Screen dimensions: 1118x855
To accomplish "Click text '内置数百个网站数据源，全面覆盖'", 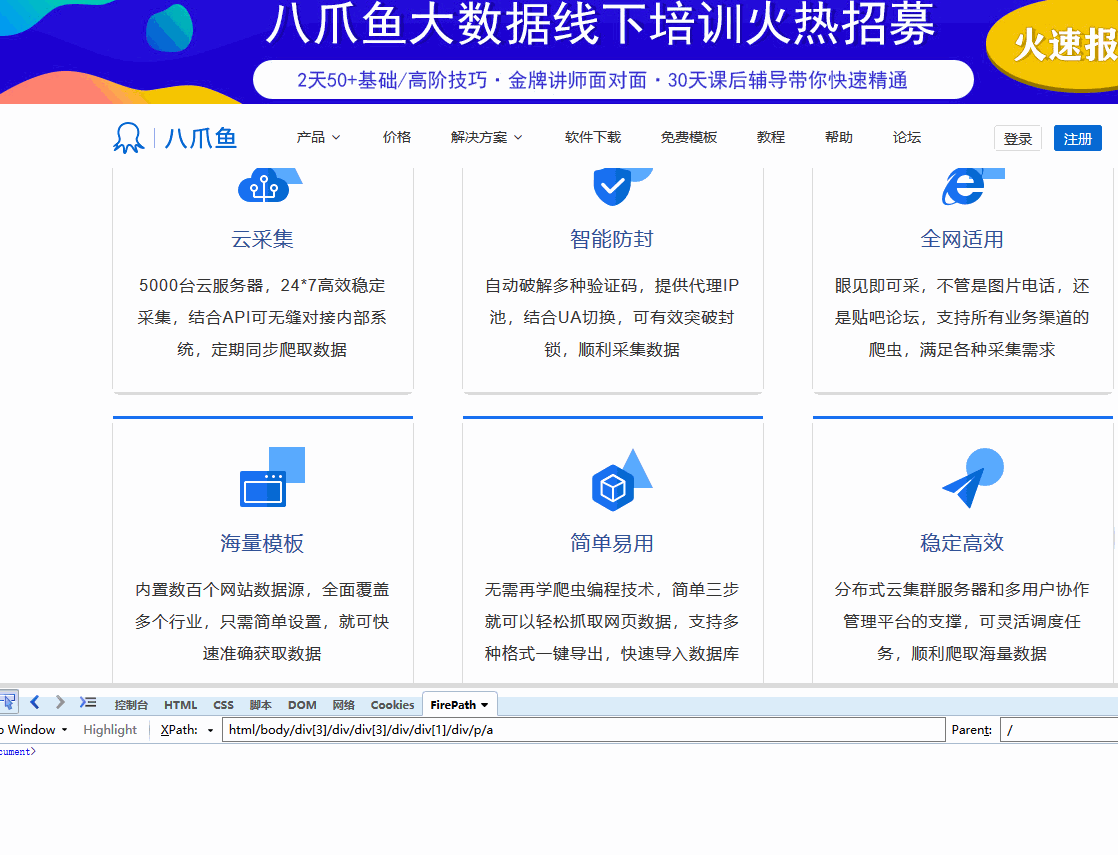I will point(262,590).
